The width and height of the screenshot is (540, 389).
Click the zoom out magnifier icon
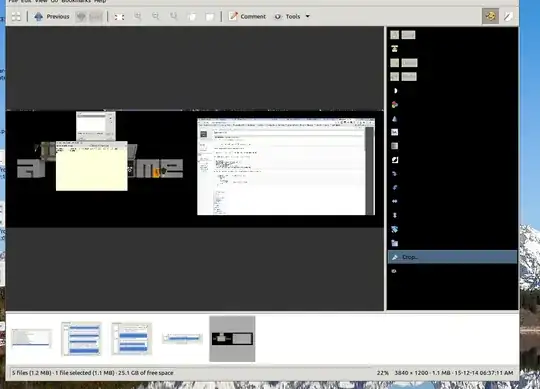[156, 16]
